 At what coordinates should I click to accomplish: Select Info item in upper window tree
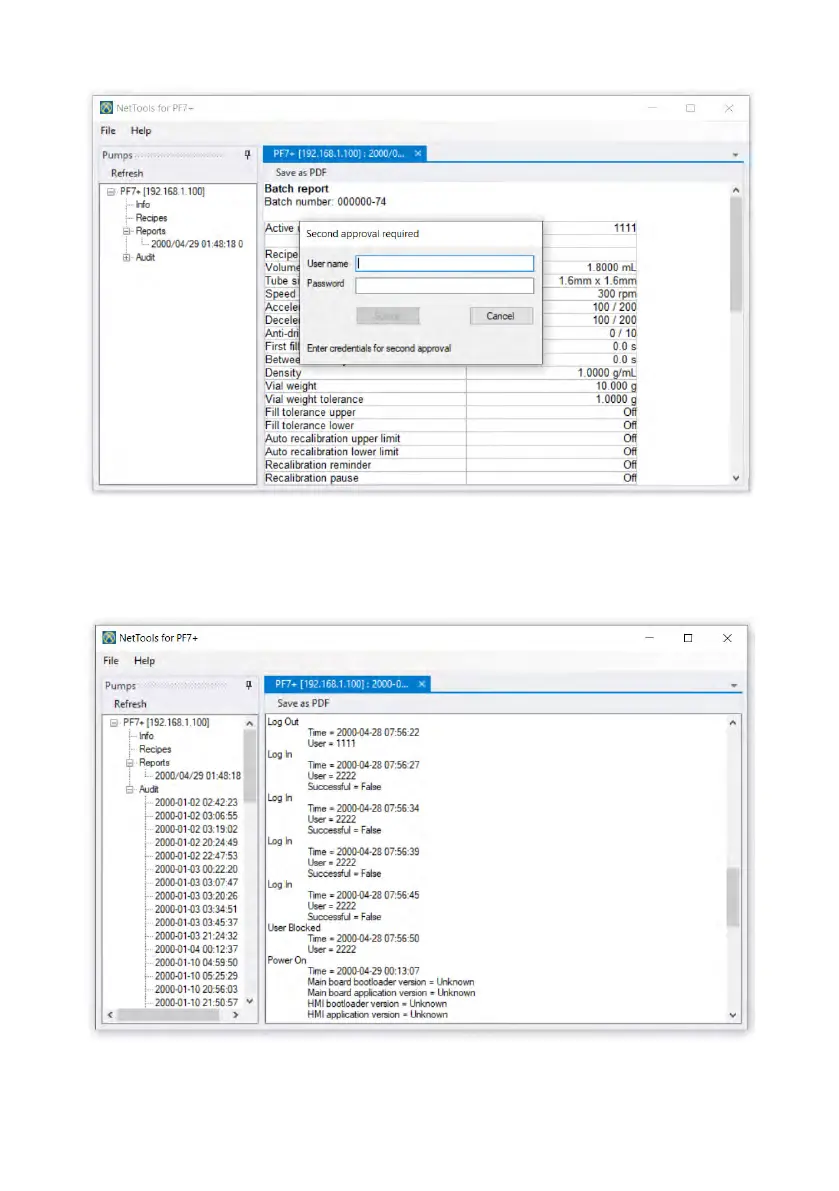pyautogui.click(x=143, y=204)
